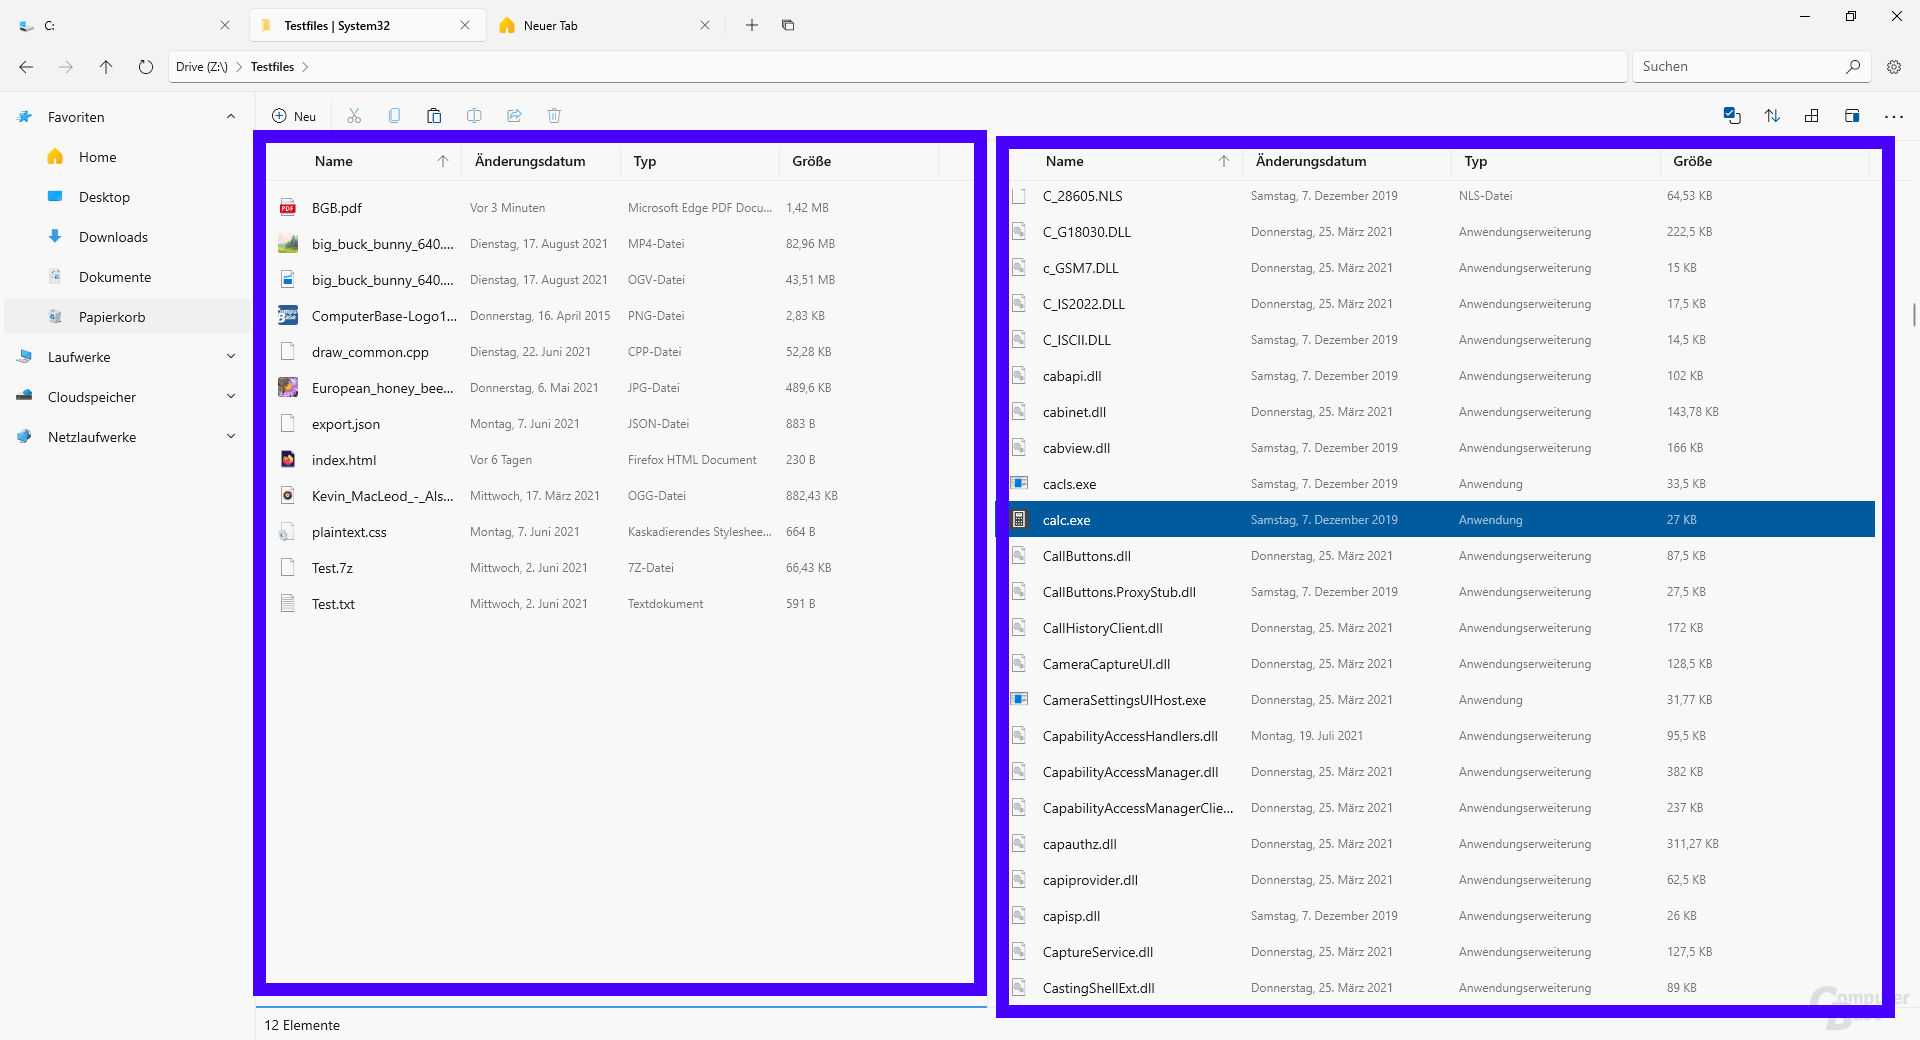Open Downloads in the sidebar
Screen dimensions: 1920x1040
[128, 237]
